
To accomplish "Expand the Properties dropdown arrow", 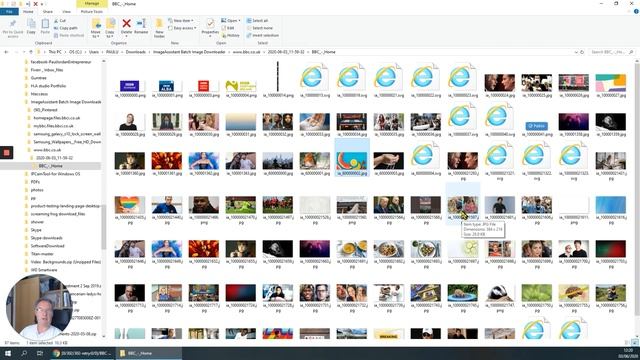I will point(210,37).
